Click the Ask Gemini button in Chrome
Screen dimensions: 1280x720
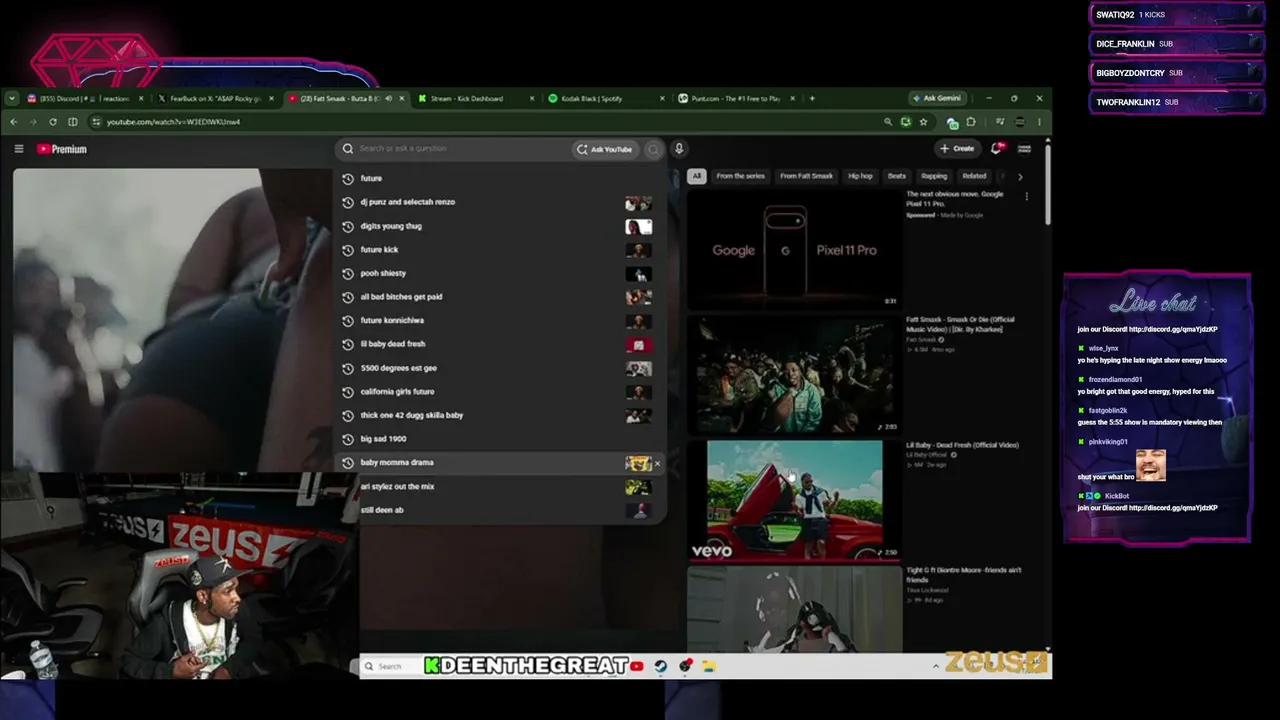(937, 98)
